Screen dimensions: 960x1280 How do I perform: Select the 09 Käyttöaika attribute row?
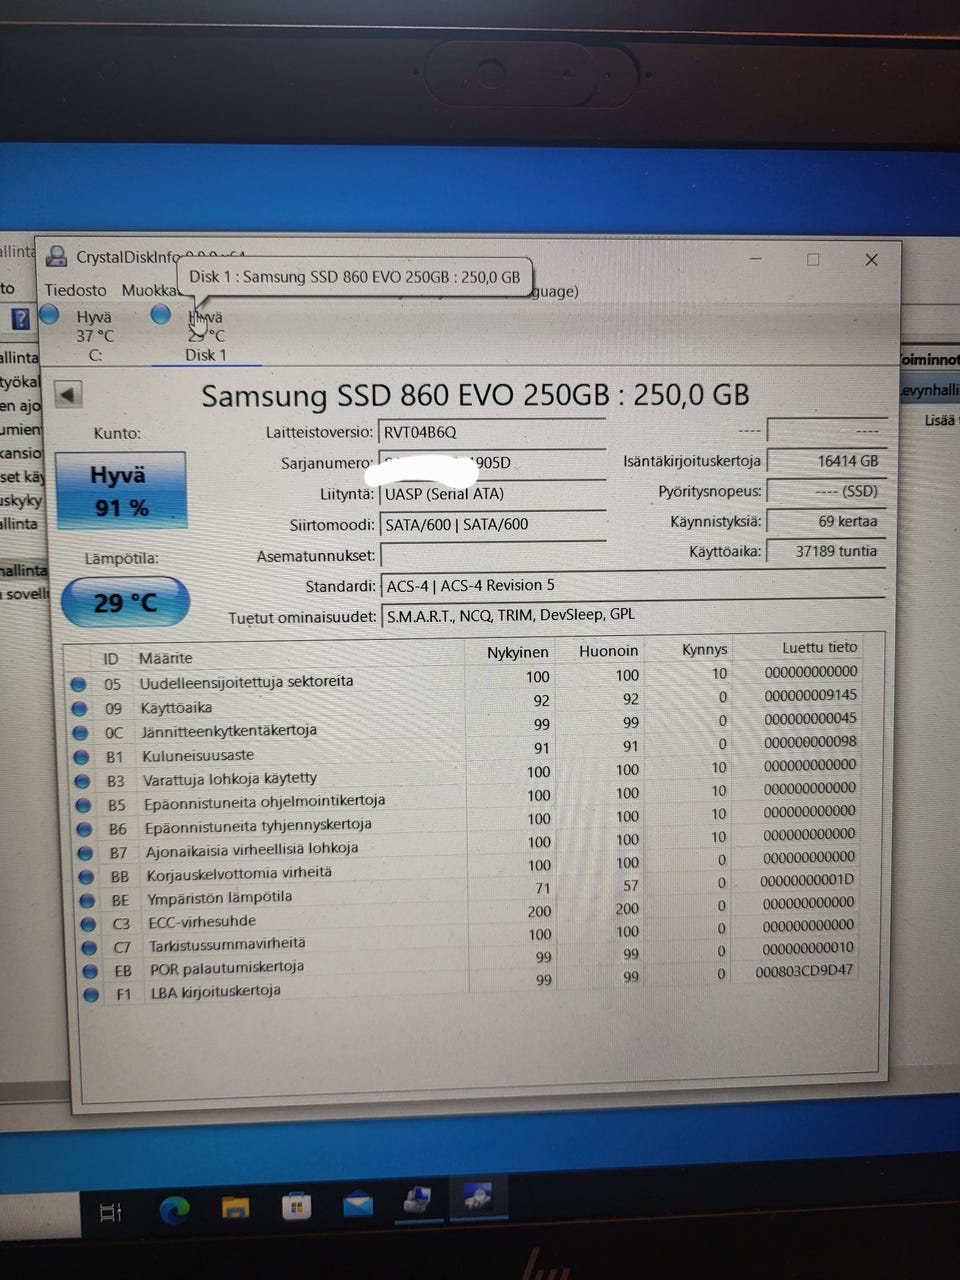[x=470, y=703]
